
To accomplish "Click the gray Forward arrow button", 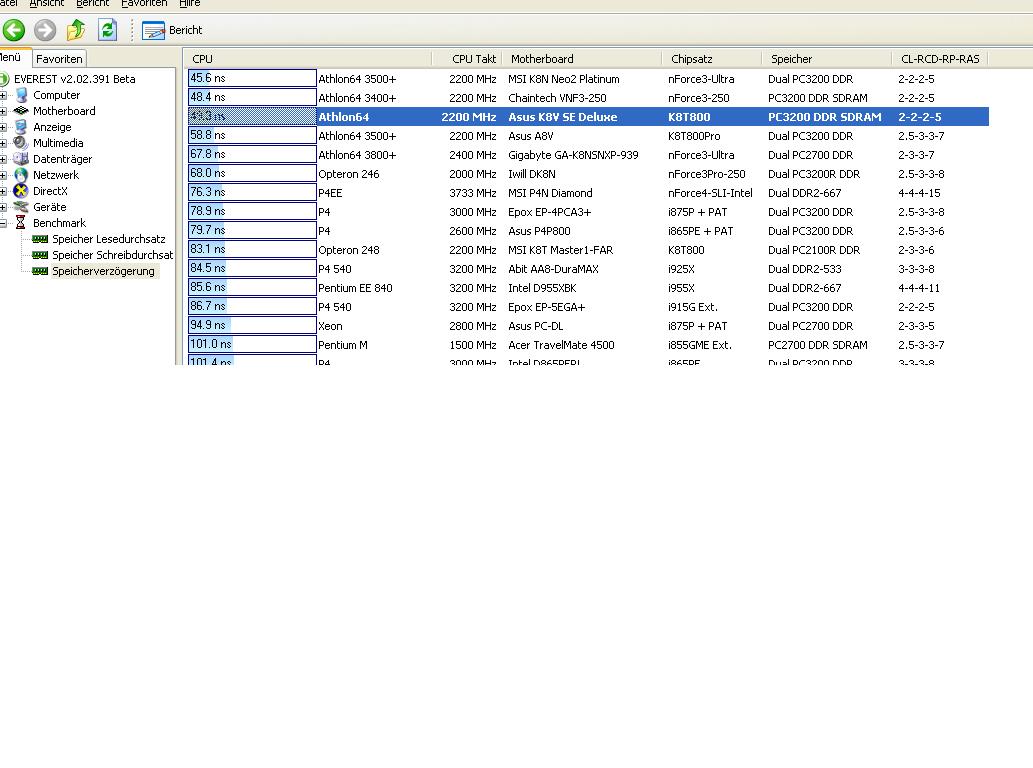I will [45, 30].
